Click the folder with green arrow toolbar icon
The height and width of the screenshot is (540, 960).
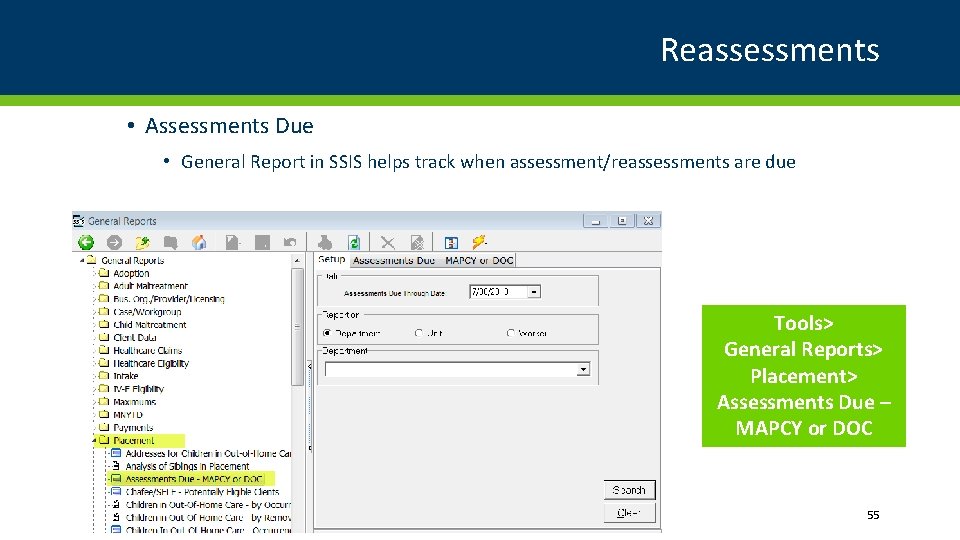coord(143,242)
